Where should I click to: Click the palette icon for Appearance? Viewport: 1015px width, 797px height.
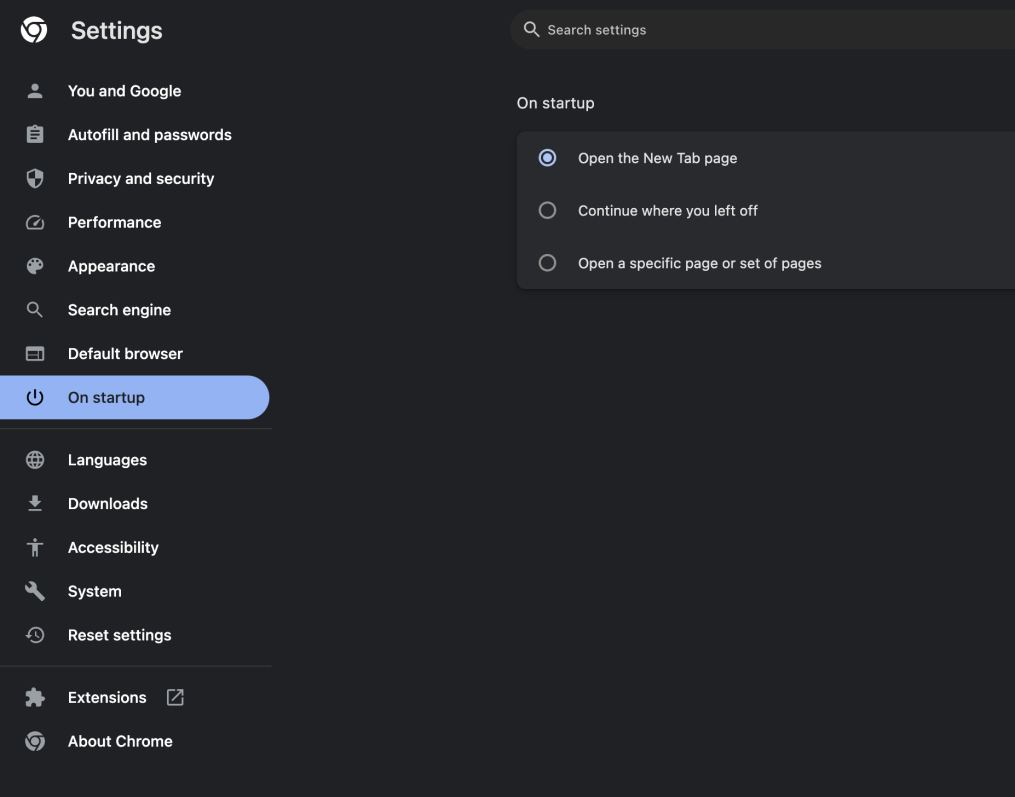click(x=35, y=266)
